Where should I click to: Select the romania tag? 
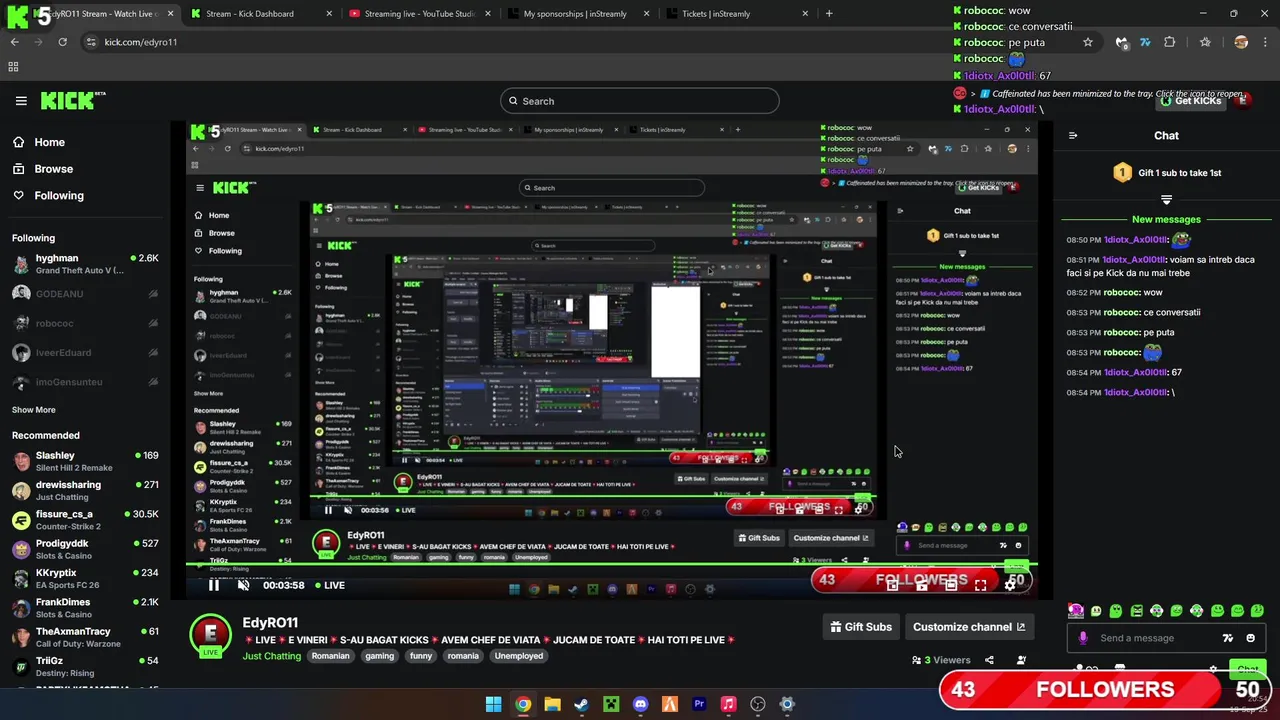[x=463, y=656]
